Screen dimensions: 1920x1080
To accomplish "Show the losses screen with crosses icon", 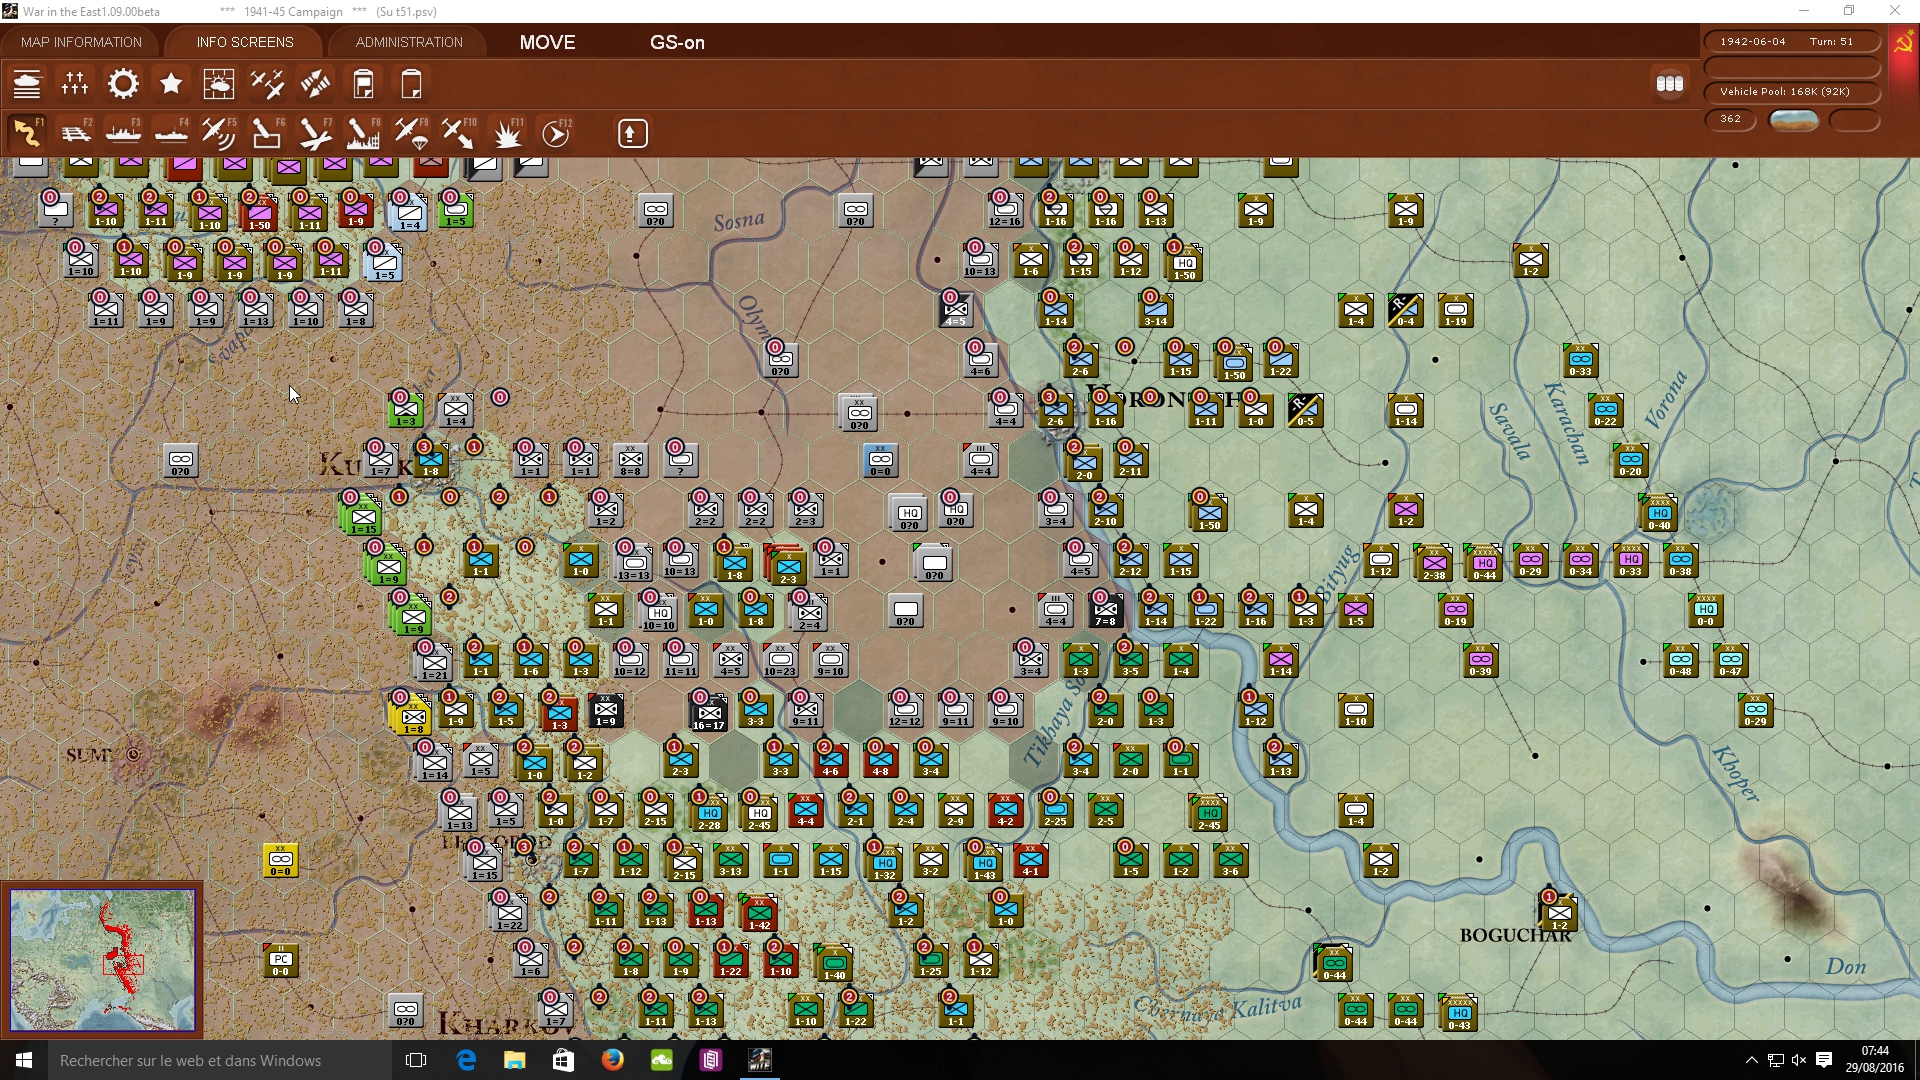I will click(75, 84).
